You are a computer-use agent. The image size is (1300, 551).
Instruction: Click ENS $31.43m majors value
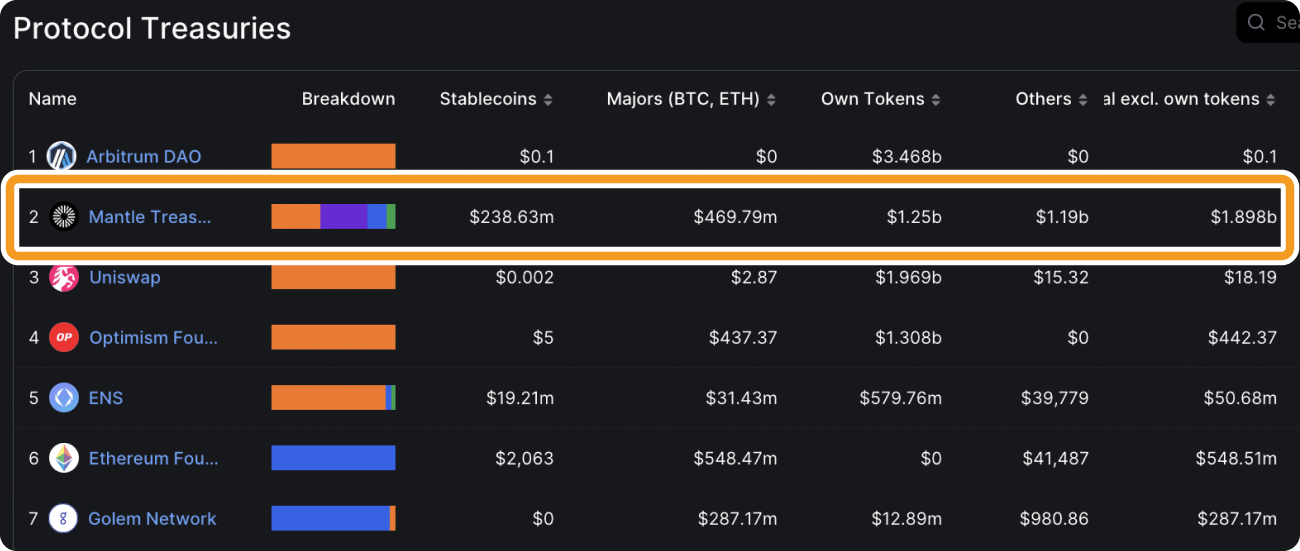[742, 398]
